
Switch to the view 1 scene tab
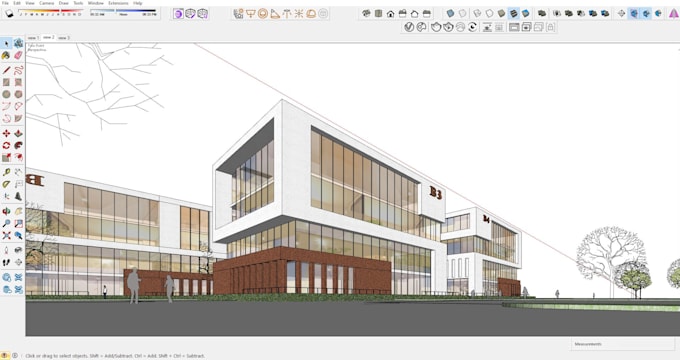coord(33,38)
